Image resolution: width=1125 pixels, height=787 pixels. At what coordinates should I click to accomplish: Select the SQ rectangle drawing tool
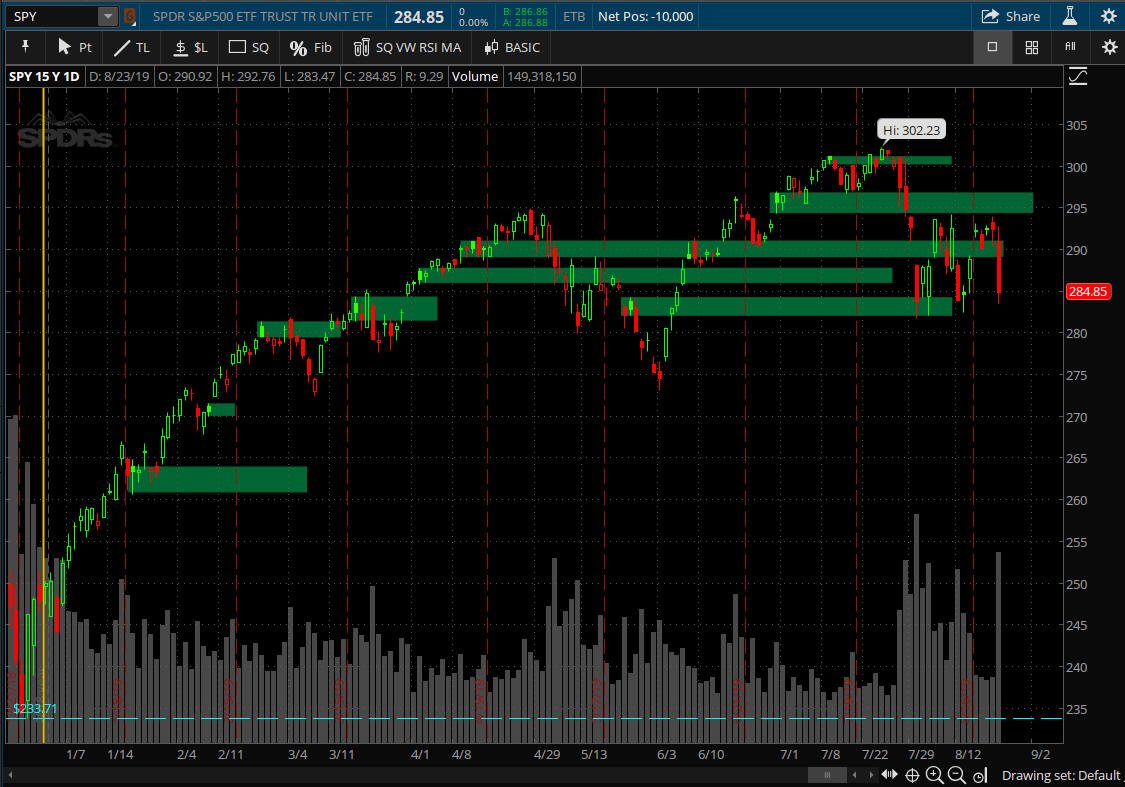[248, 47]
